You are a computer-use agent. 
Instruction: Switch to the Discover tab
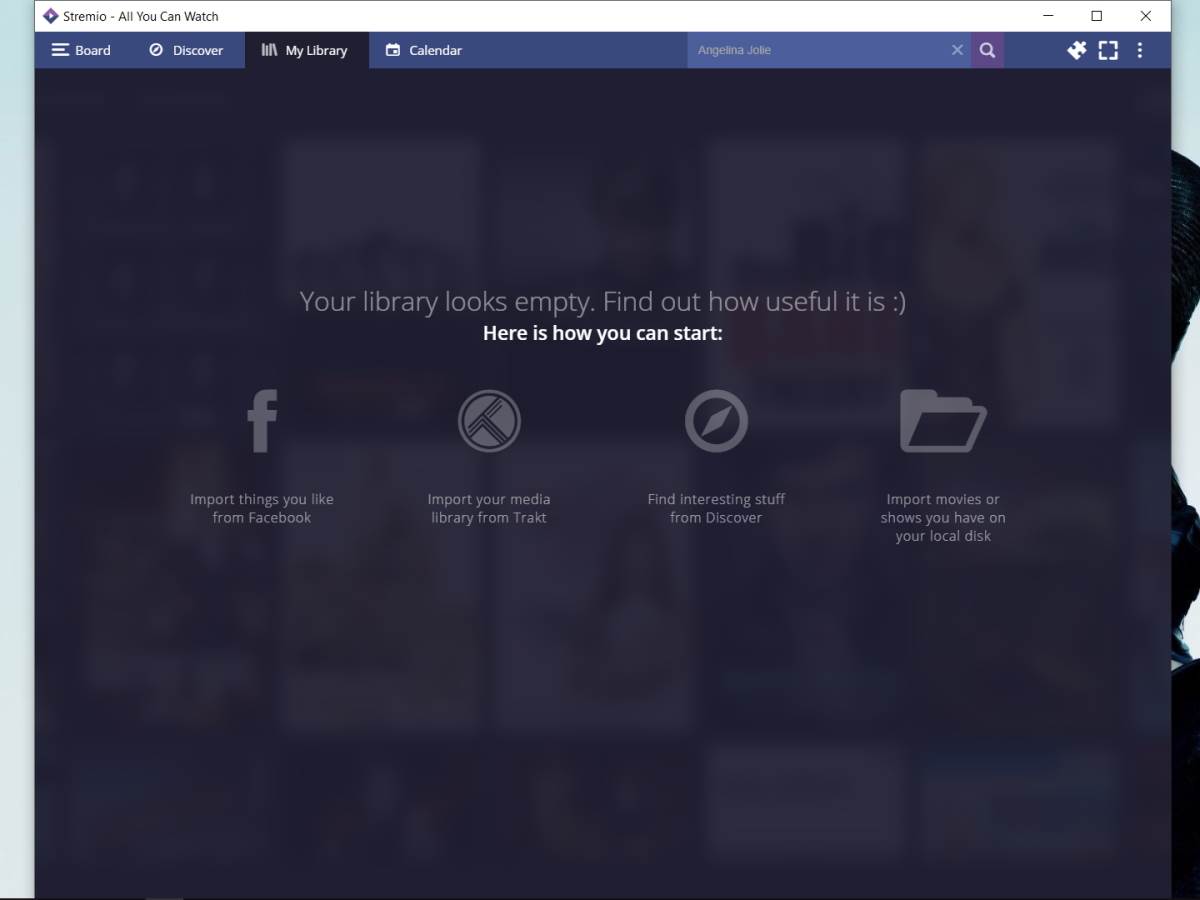[x=186, y=50]
